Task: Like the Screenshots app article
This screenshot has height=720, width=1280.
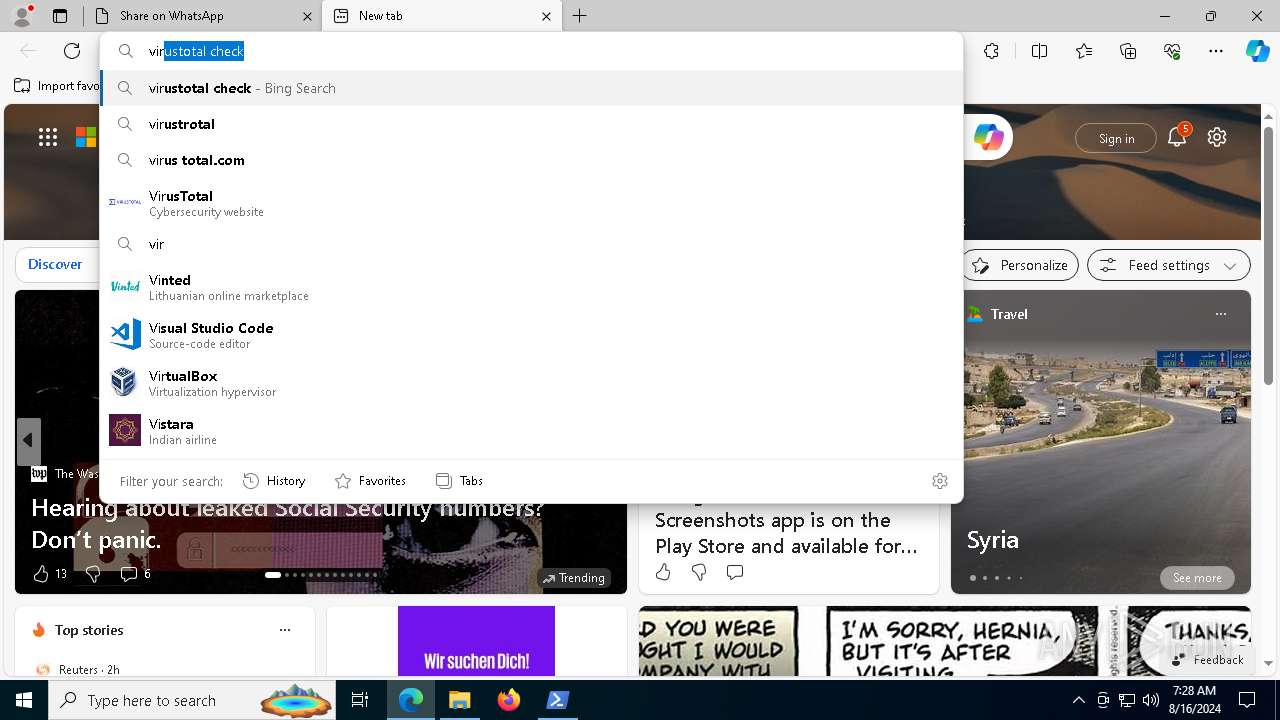Action: click(663, 572)
